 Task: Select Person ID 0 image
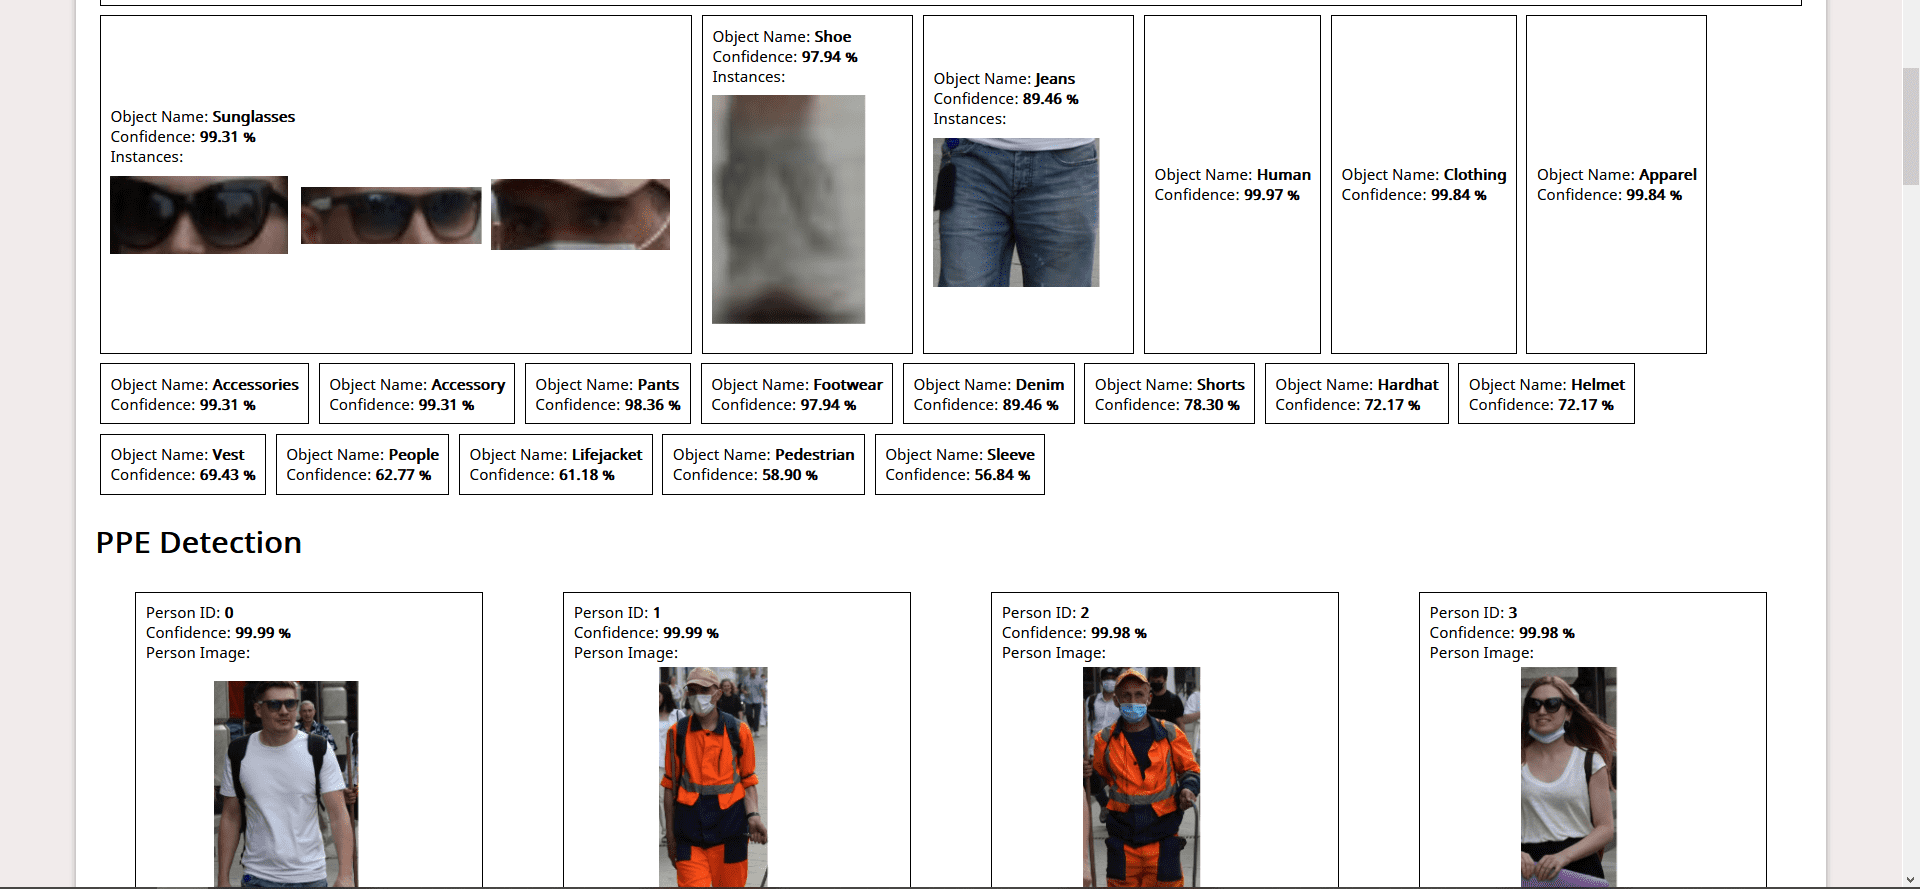pyautogui.click(x=286, y=784)
